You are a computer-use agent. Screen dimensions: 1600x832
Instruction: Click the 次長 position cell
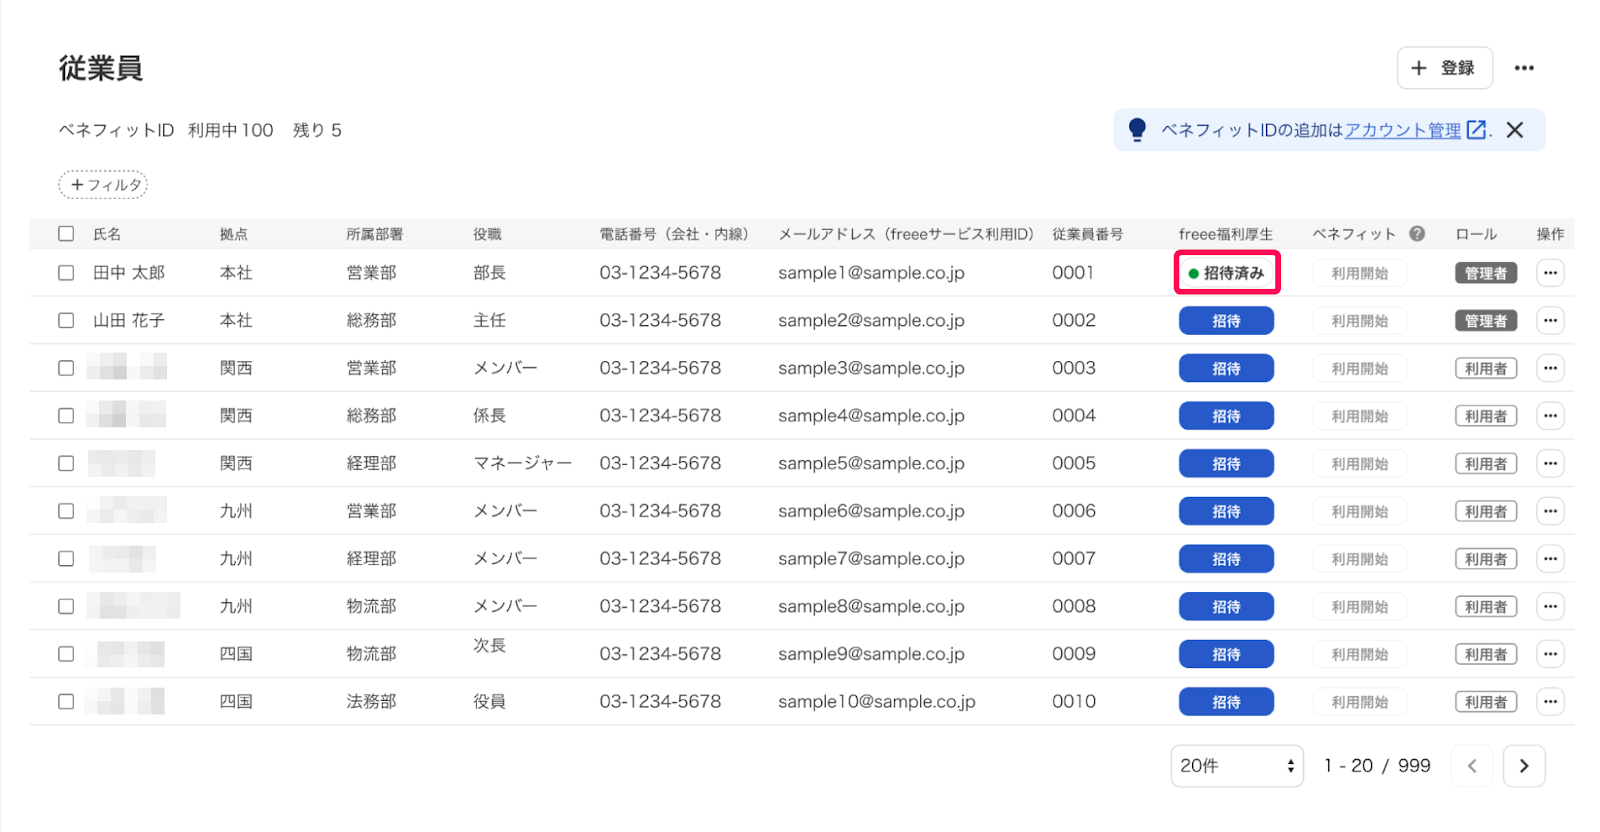click(x=490, y=646)
